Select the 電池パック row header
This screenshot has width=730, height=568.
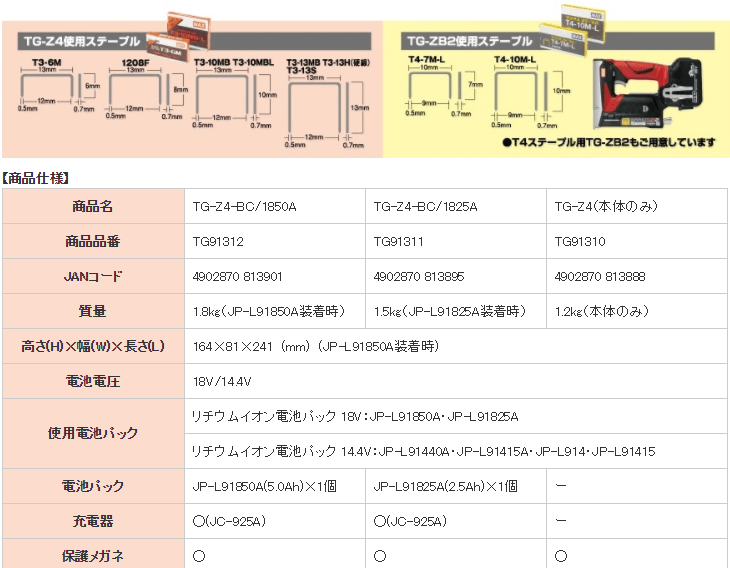(x=93, y=486)
